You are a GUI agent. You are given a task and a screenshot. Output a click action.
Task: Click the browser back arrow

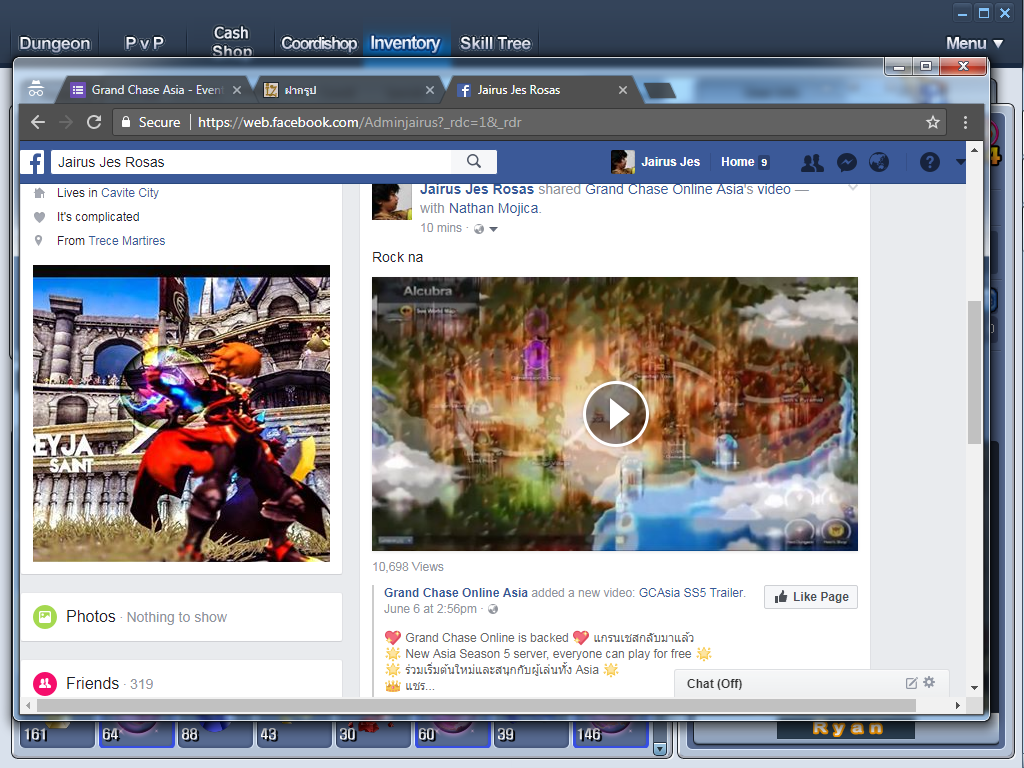click(x=38, y=122)
